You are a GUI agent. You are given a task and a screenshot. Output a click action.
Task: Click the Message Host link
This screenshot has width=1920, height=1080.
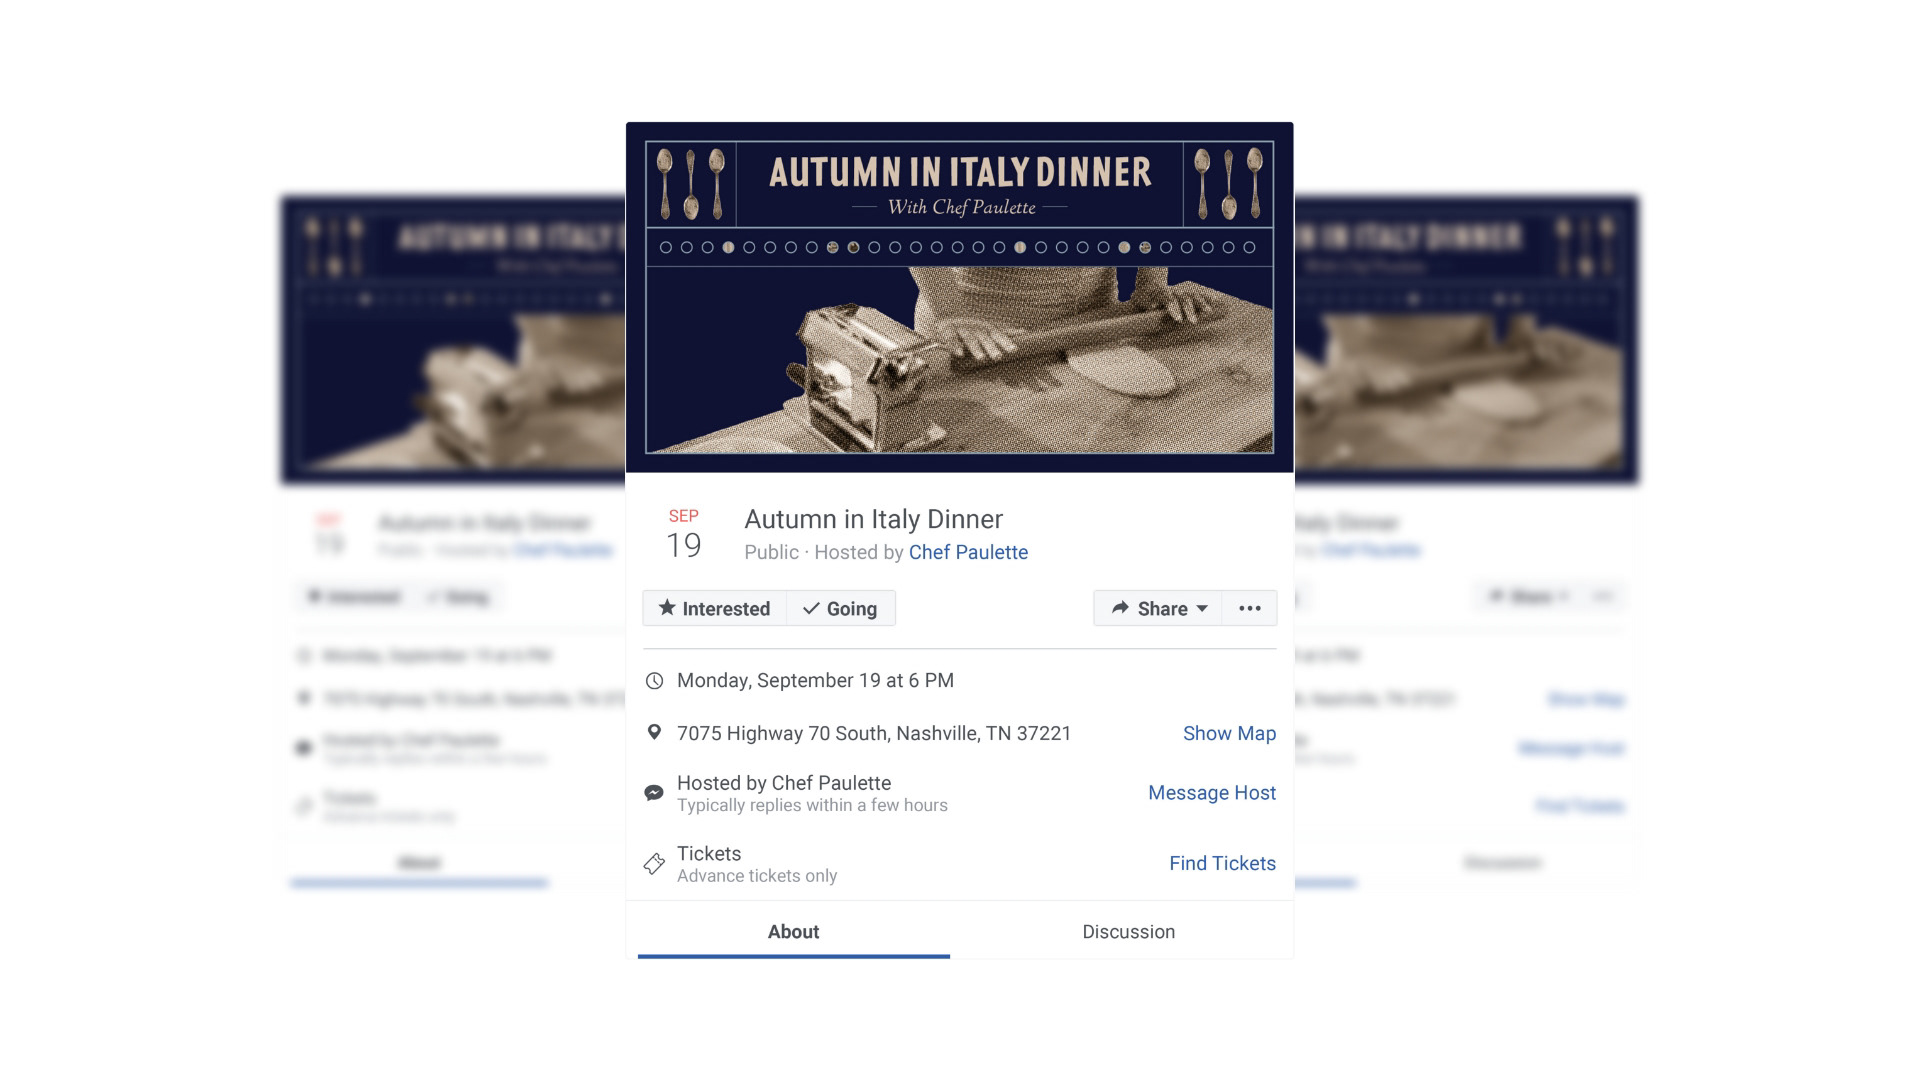(1212, 793)
